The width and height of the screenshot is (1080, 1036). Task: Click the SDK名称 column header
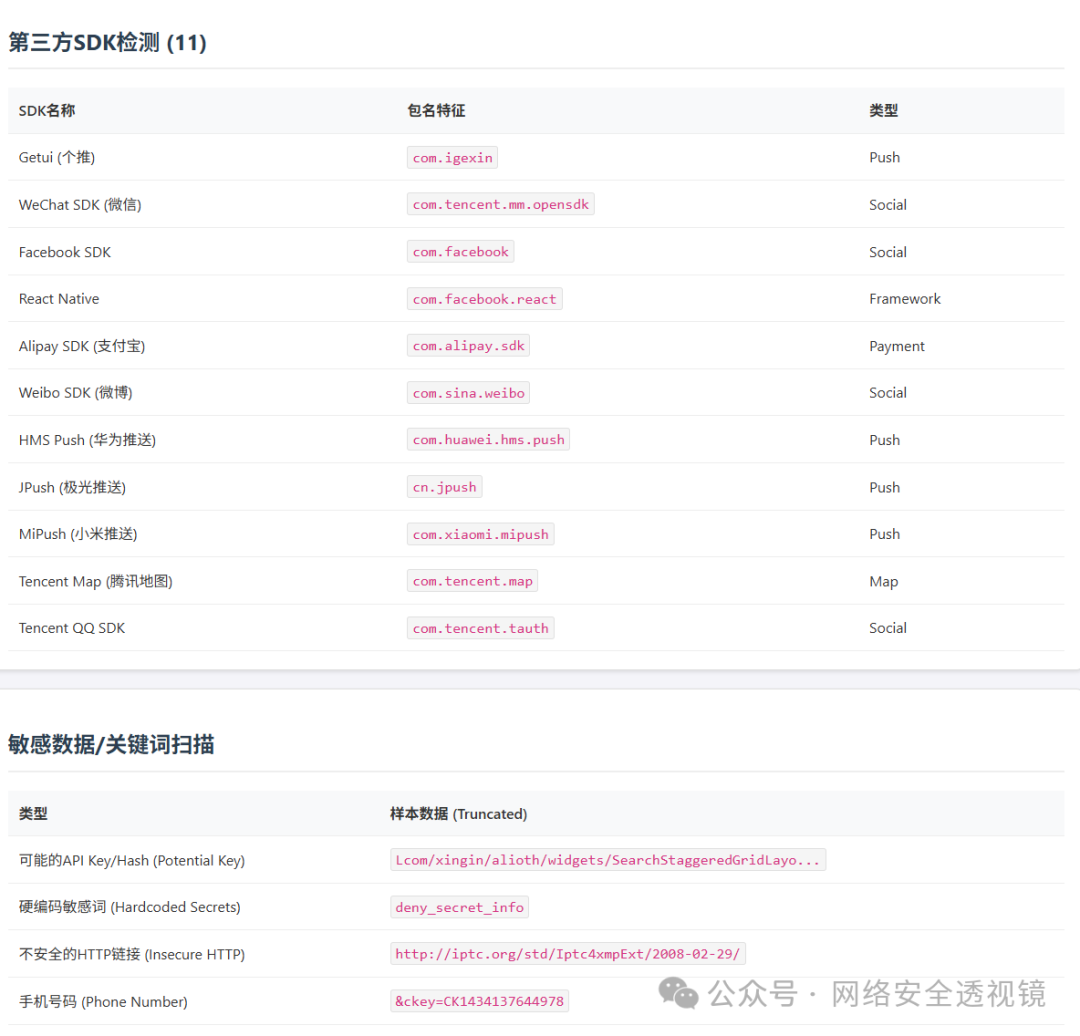[47, 111]
